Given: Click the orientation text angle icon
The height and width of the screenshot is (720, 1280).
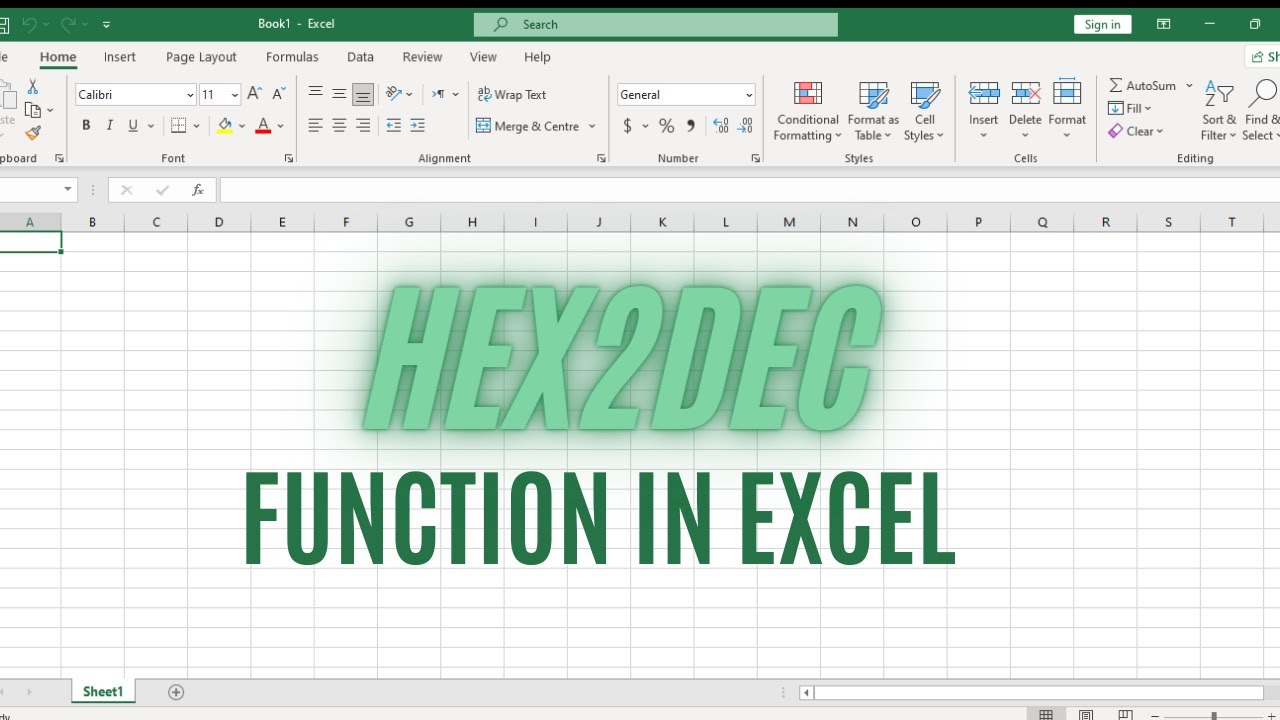Looking at the screenshot, I should coord(394,94).
